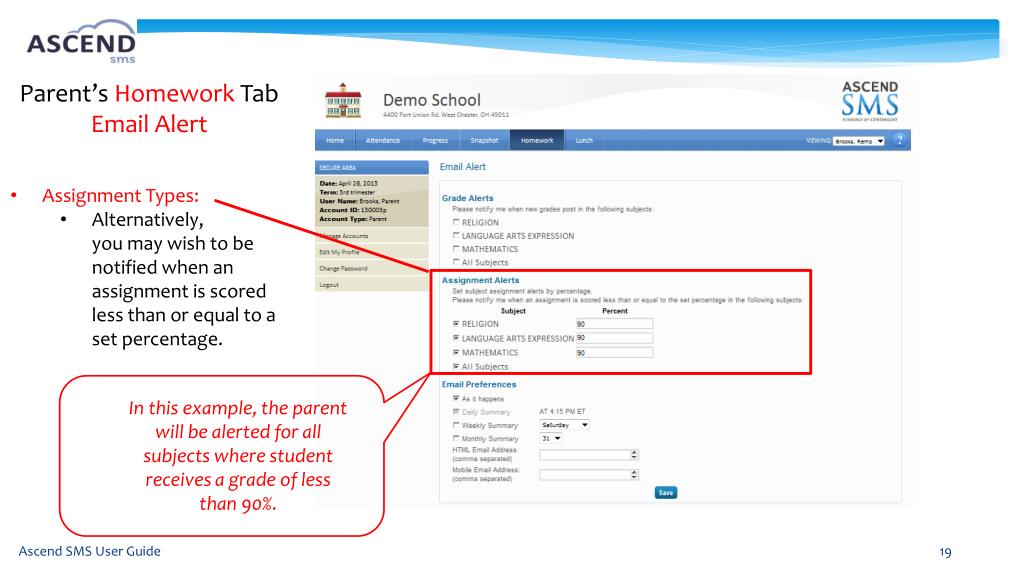Screen dimensions: 1024x576
Task: Uncheck LANGUAGE ARTS EXPRESSION under Assignment Alerts
Action: (456, 338)
